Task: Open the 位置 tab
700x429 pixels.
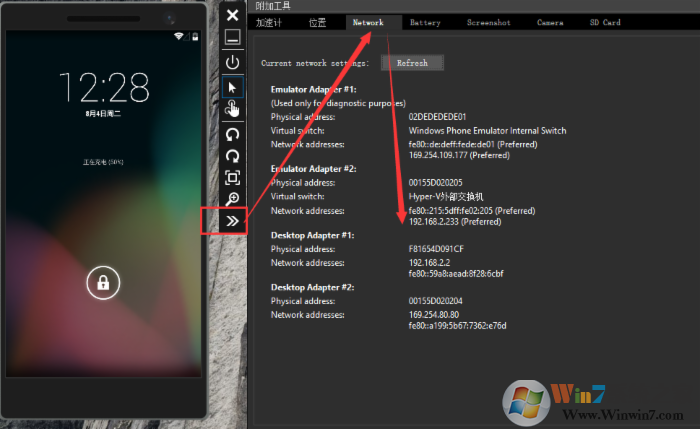Action: click(x=317, y=22)
